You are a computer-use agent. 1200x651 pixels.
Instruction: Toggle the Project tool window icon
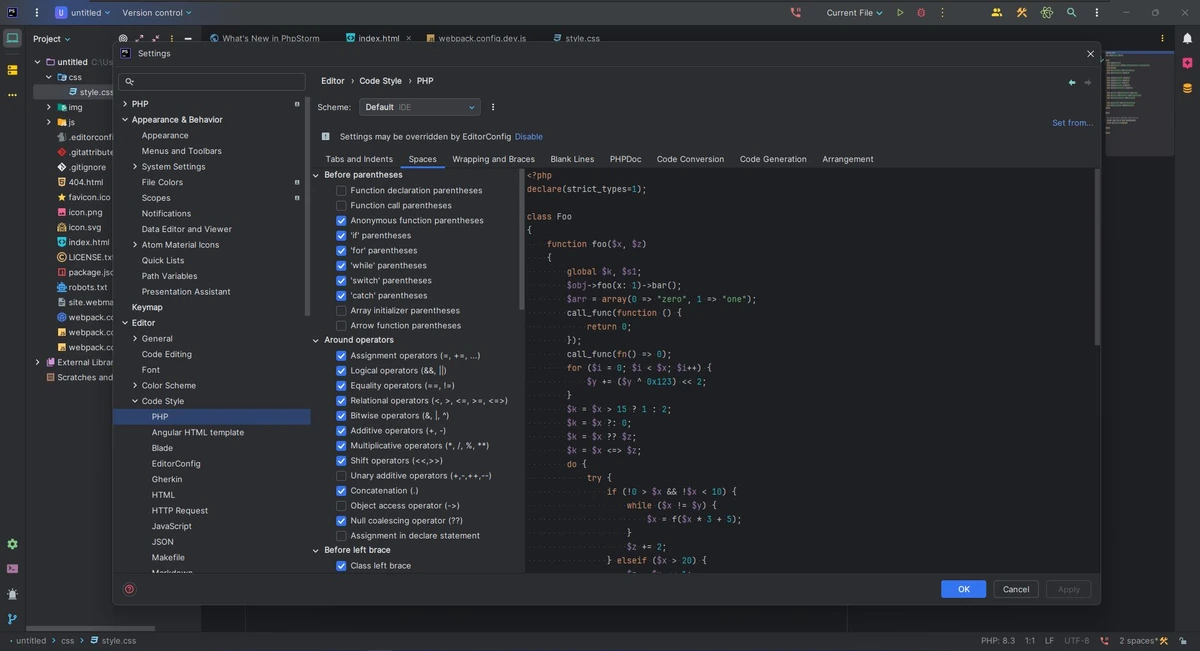12,39
